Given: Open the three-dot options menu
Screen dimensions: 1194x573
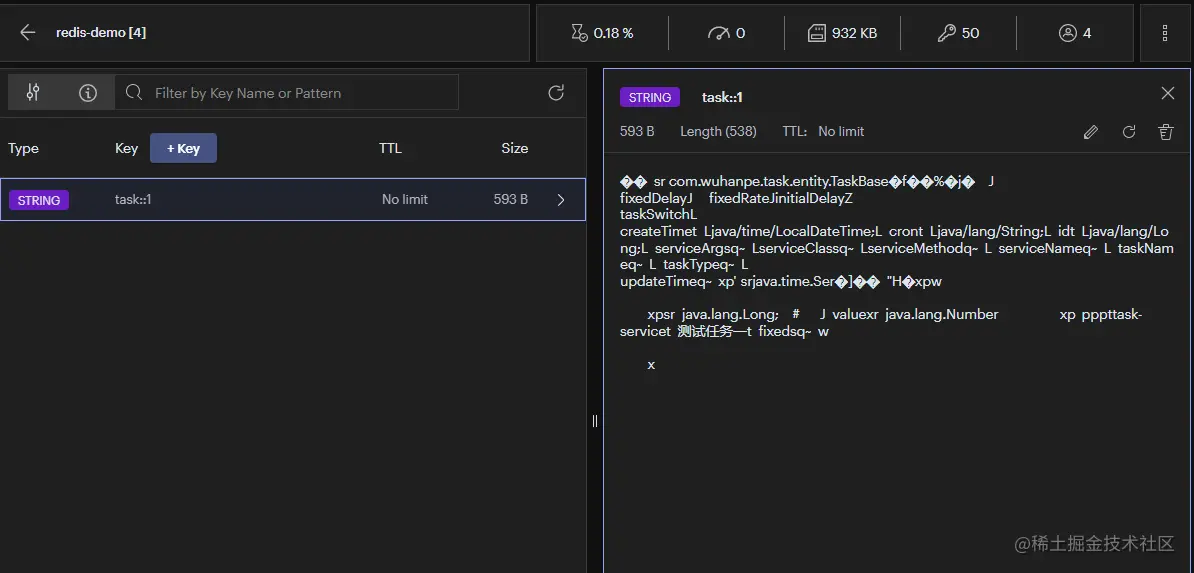Looking at the screenshot, I should point(1165,33).
